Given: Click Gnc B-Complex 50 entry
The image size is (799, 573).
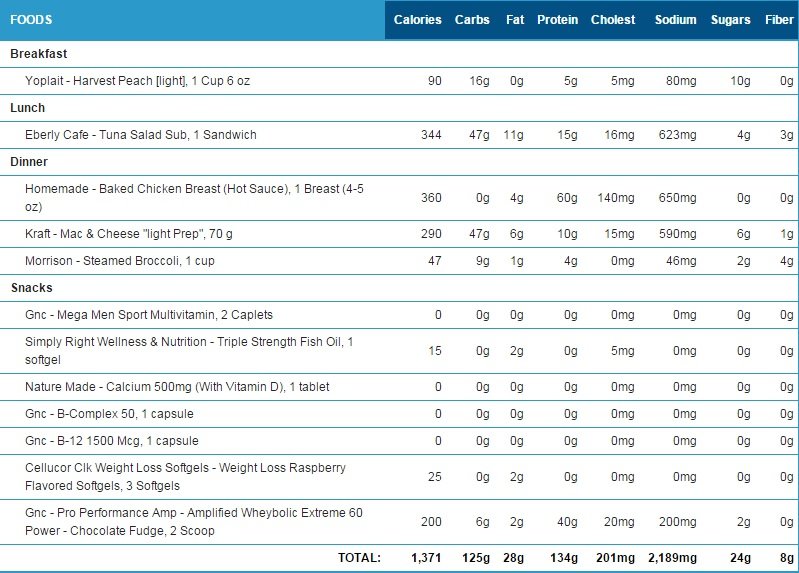Looking at the screenshot, I should (x=109, y=413).
